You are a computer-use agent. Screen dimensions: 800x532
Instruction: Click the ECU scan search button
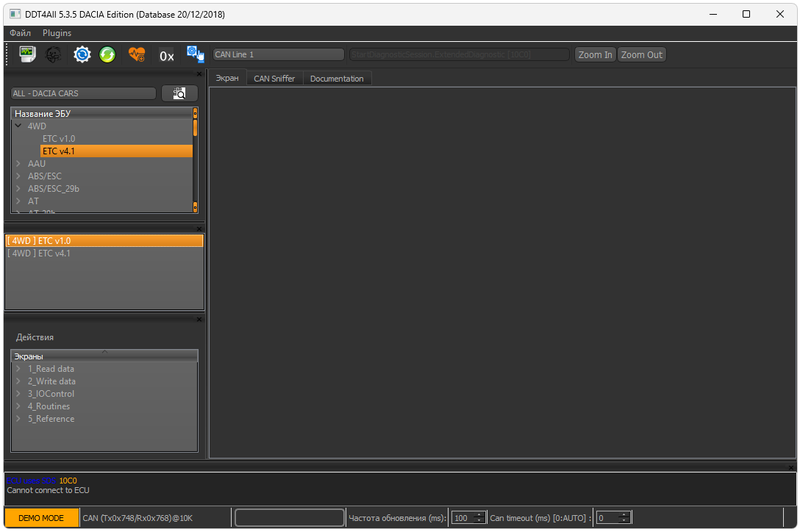179,93
